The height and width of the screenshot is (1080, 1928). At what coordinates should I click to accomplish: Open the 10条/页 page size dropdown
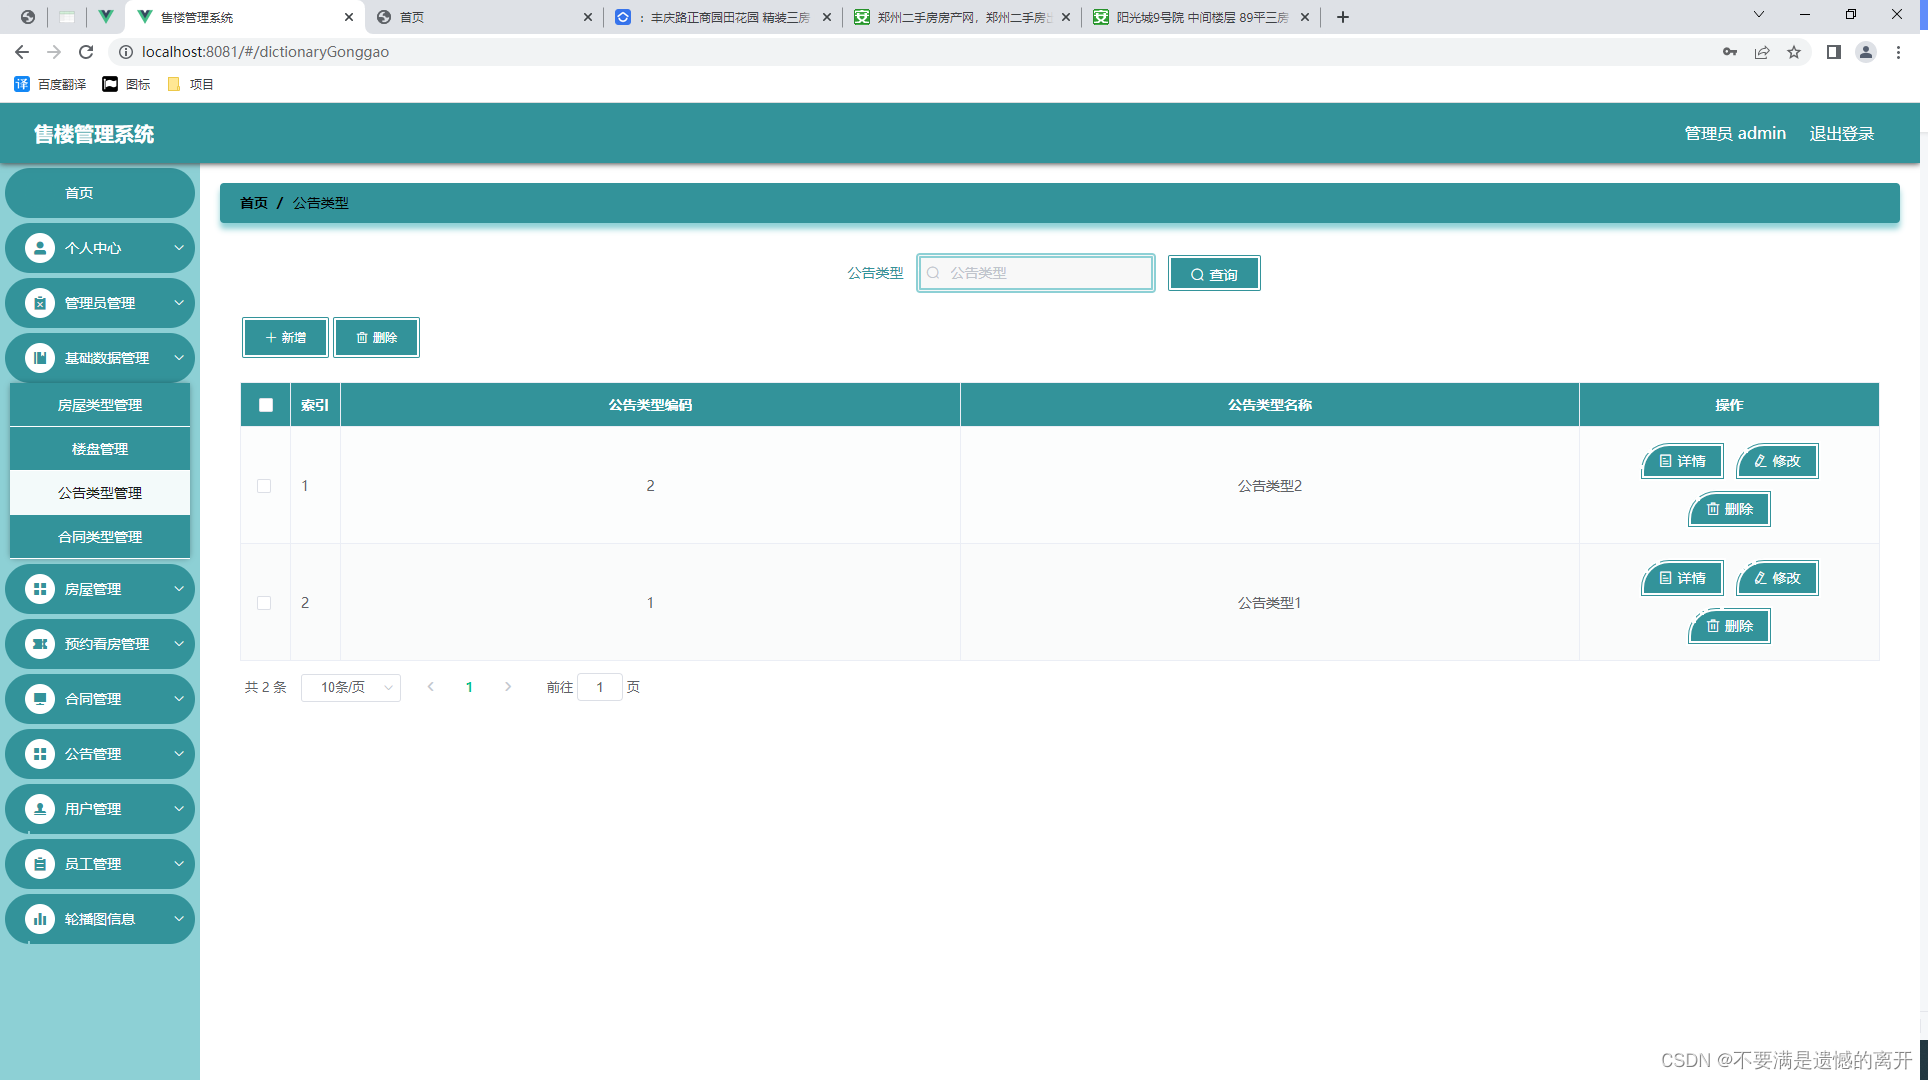tap(350, 687)
